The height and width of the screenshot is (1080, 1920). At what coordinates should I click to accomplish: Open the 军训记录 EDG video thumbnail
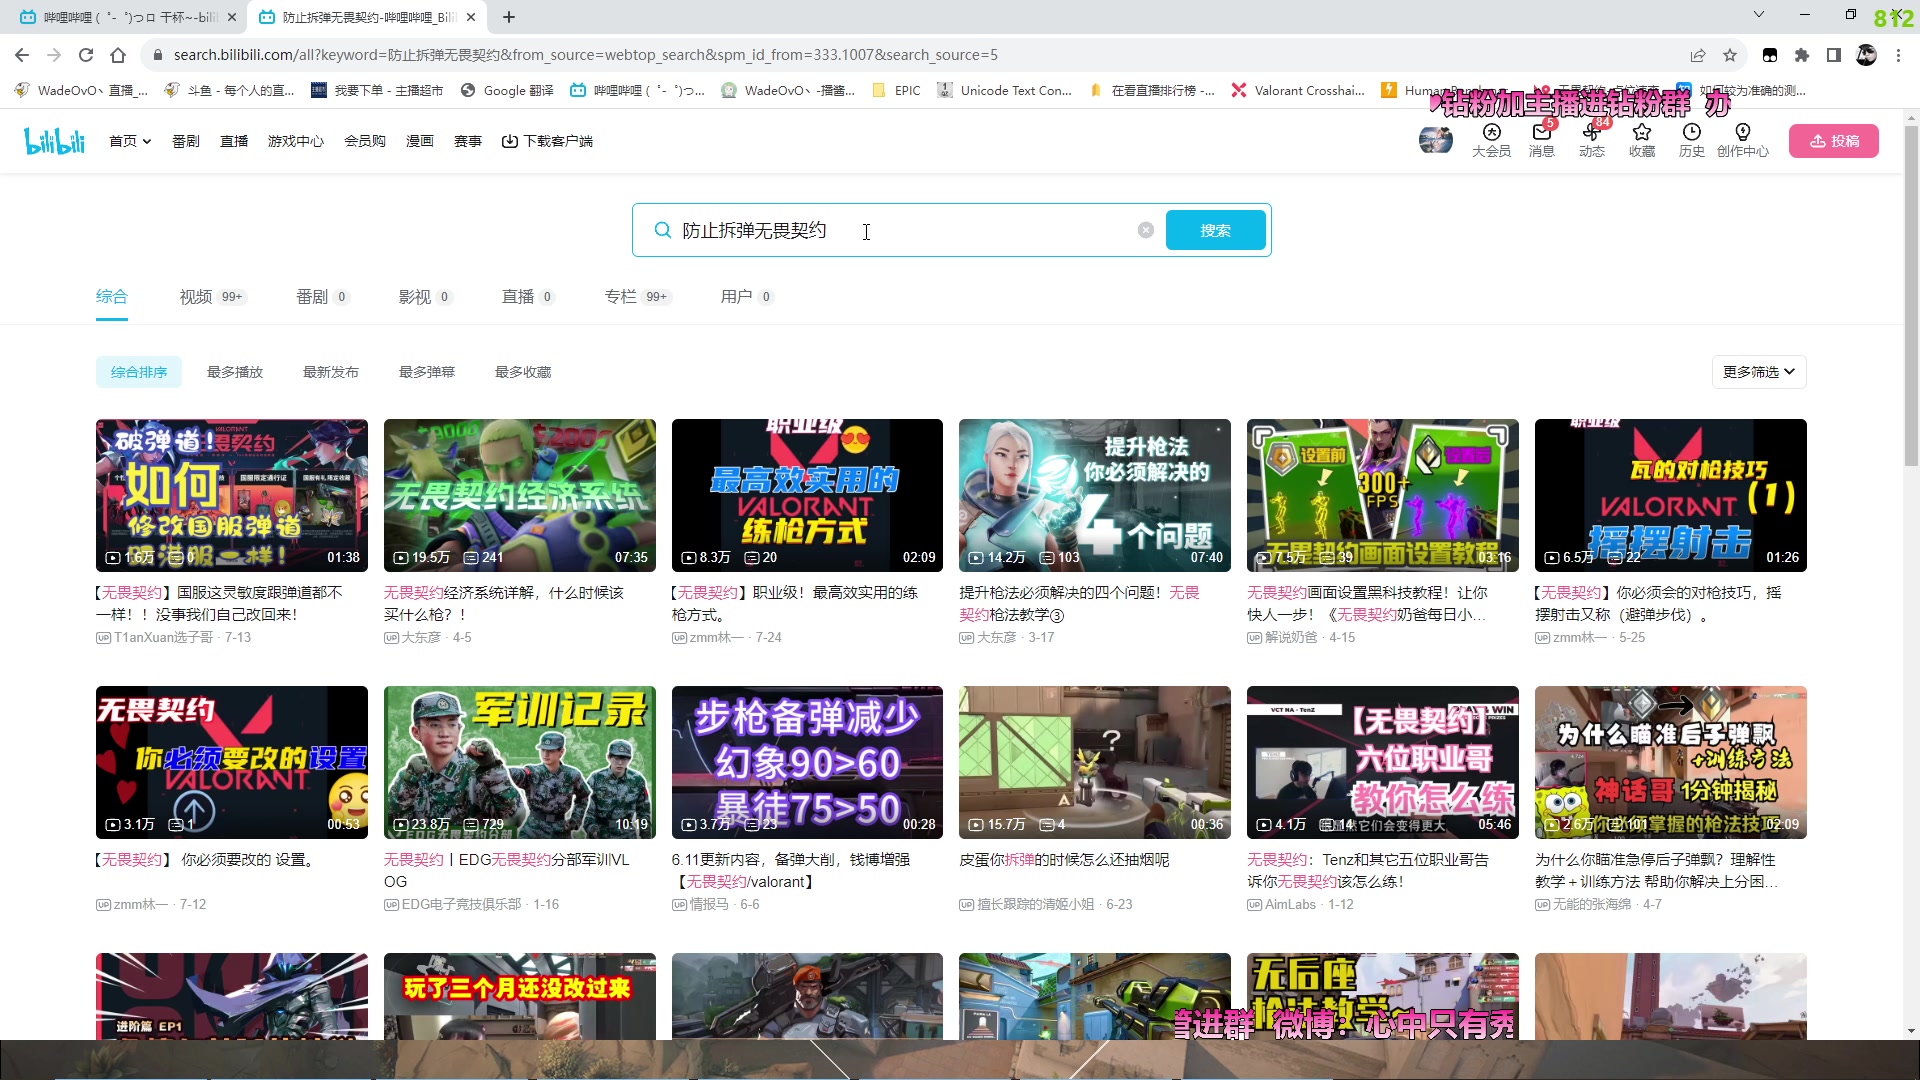click(519, 762)
